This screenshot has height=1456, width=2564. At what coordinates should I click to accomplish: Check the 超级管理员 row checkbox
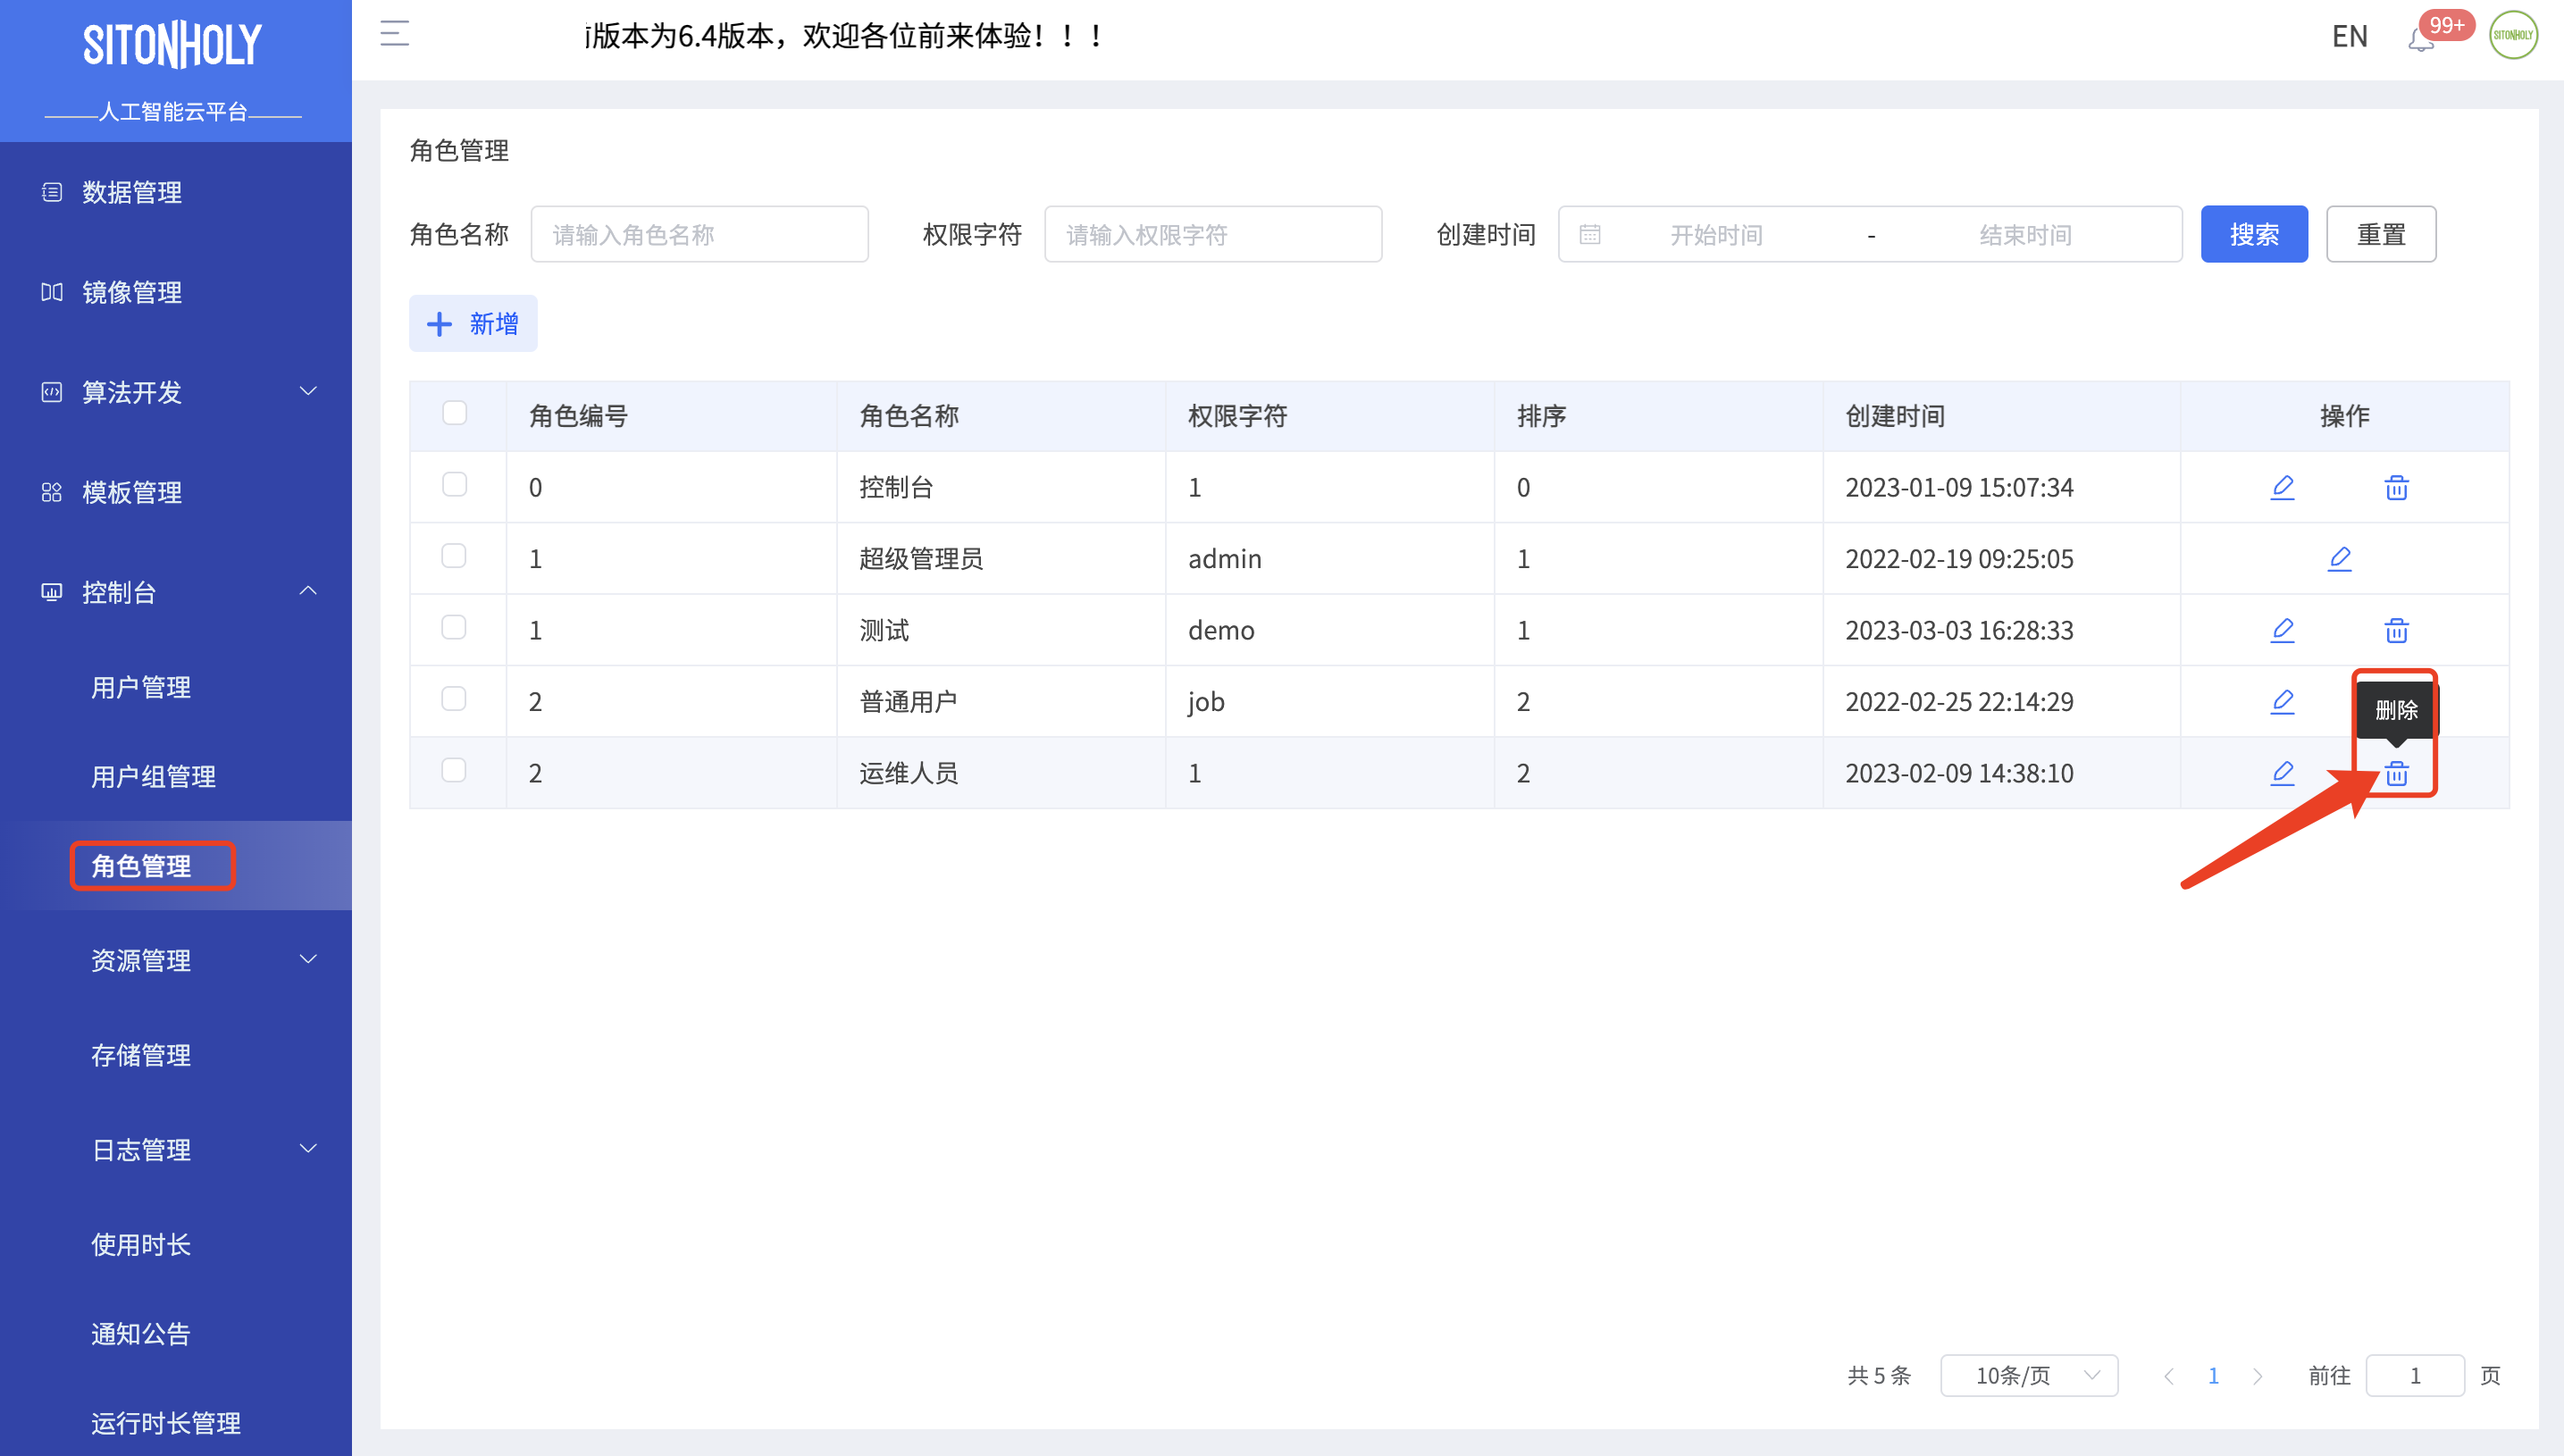coord(454,556)
